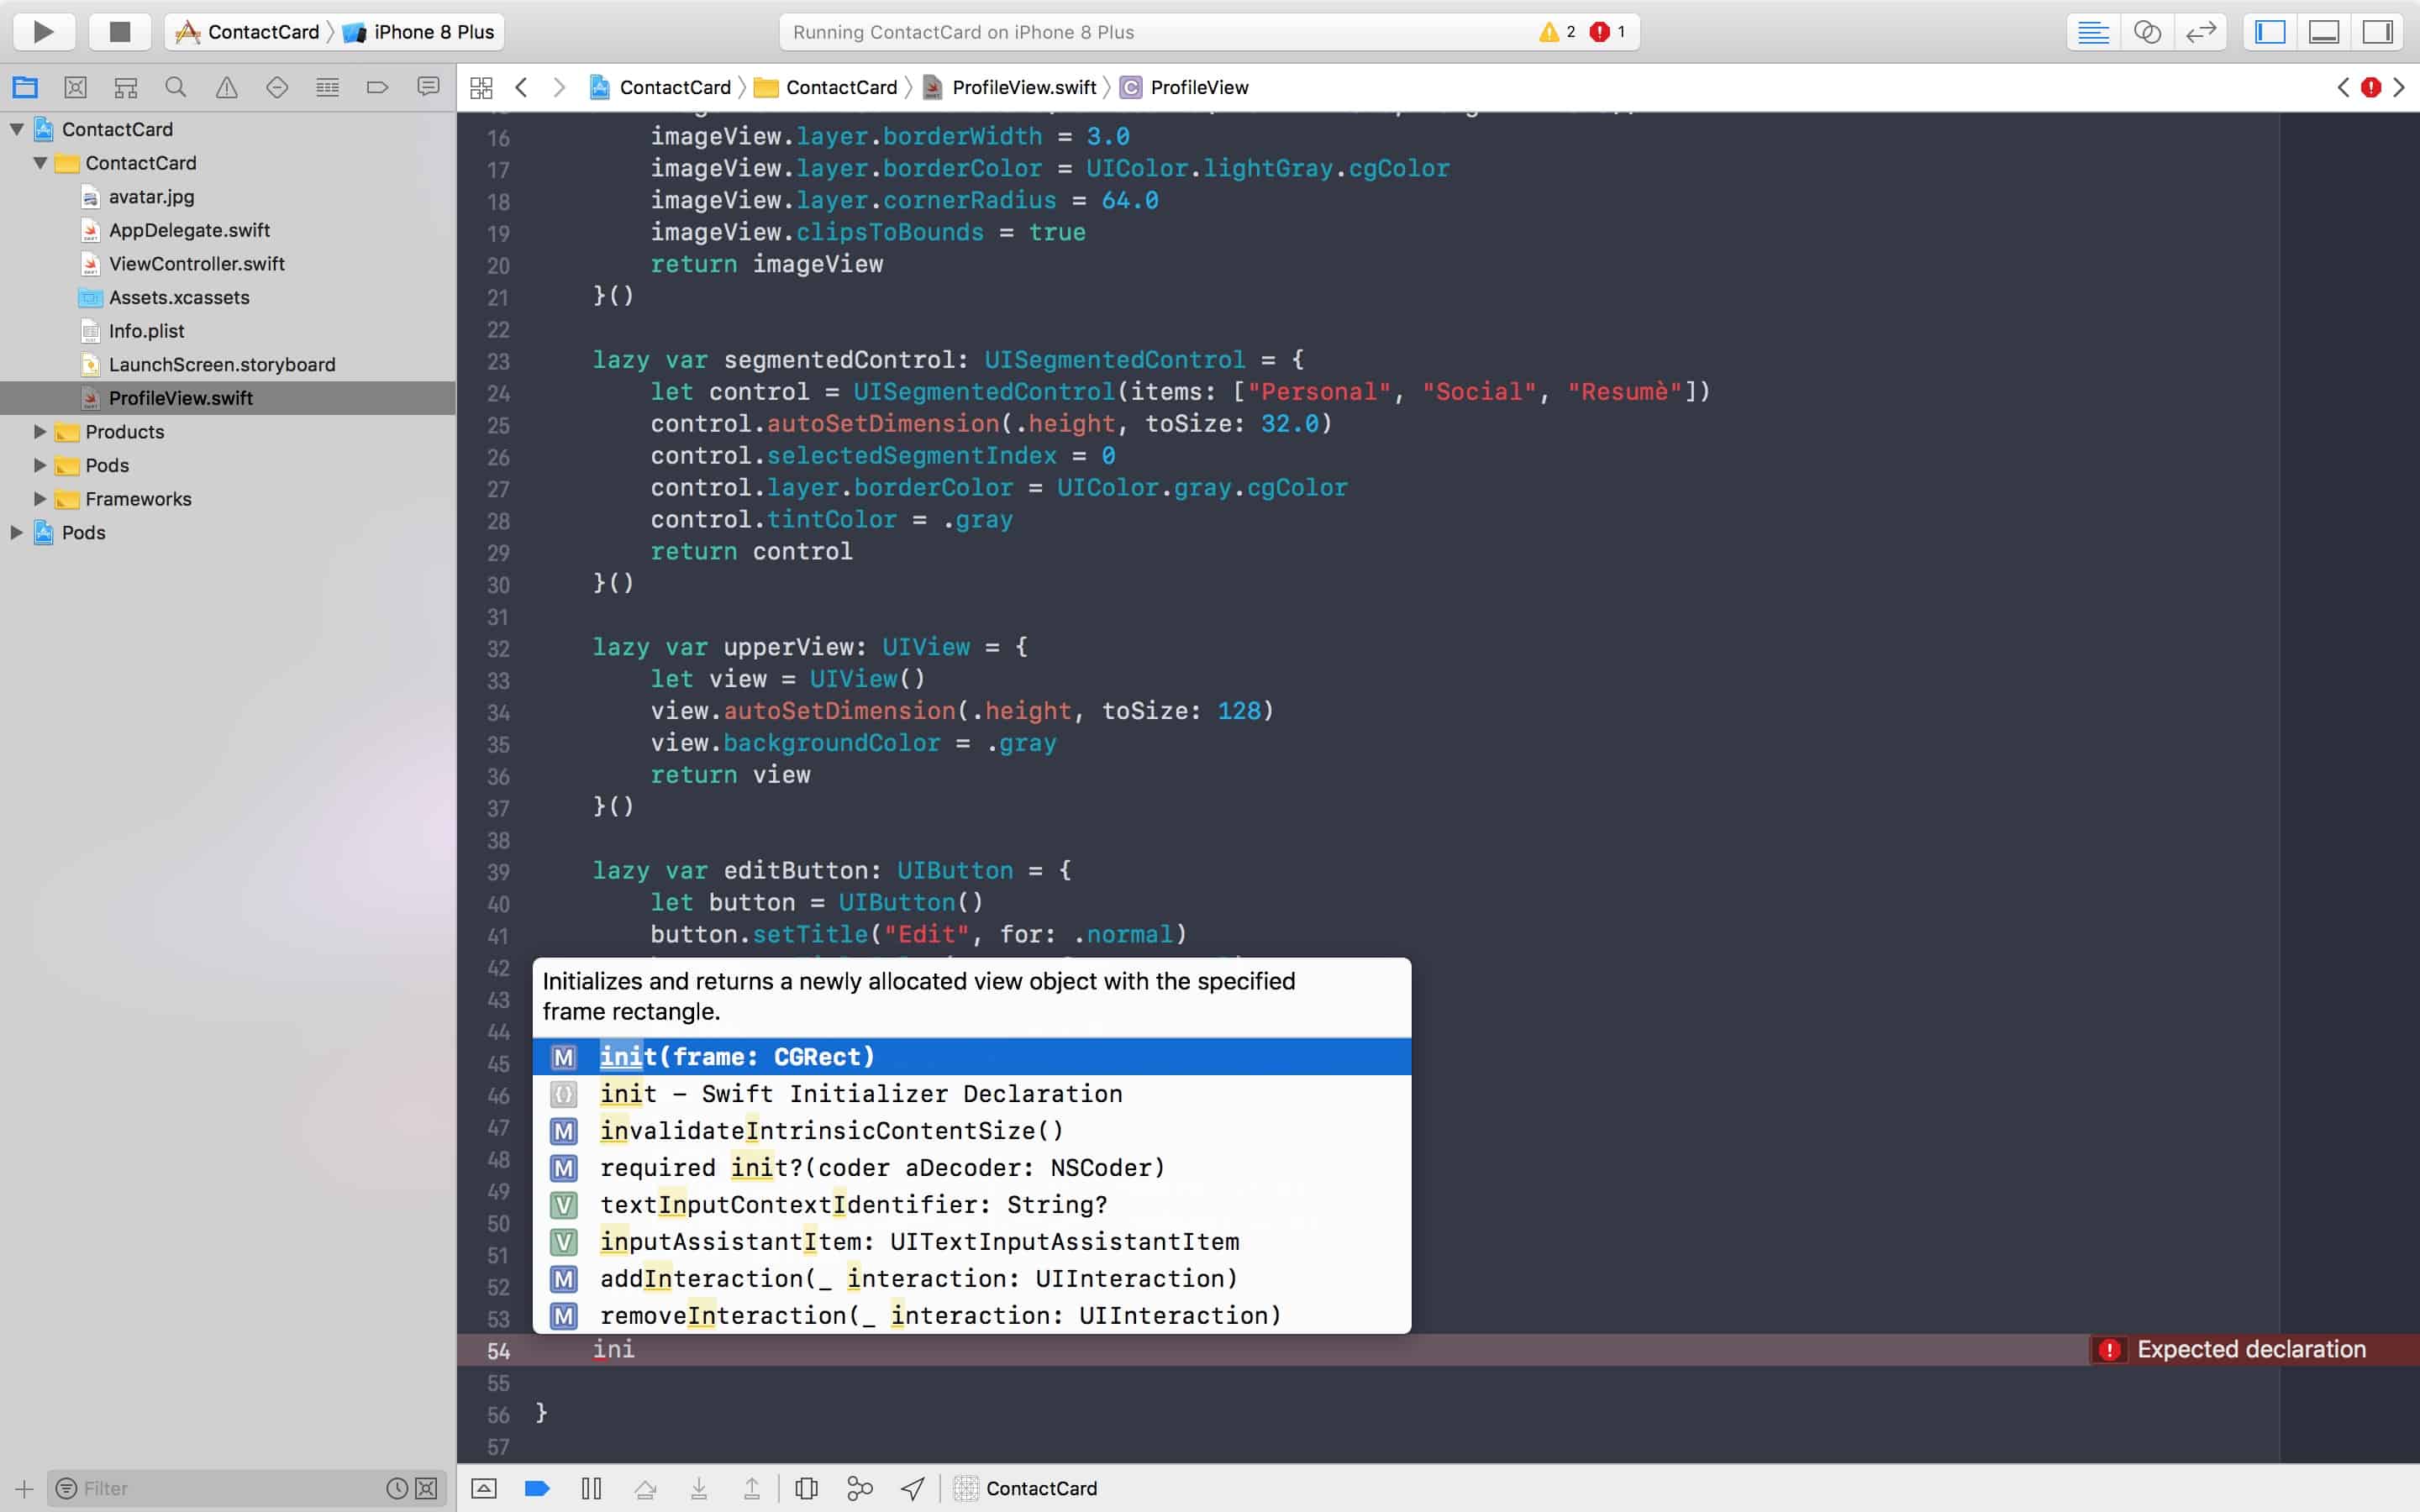Open the Issue navigator warning icon
Viewport: 2420px width, 1512px height.
pos(227,88)
